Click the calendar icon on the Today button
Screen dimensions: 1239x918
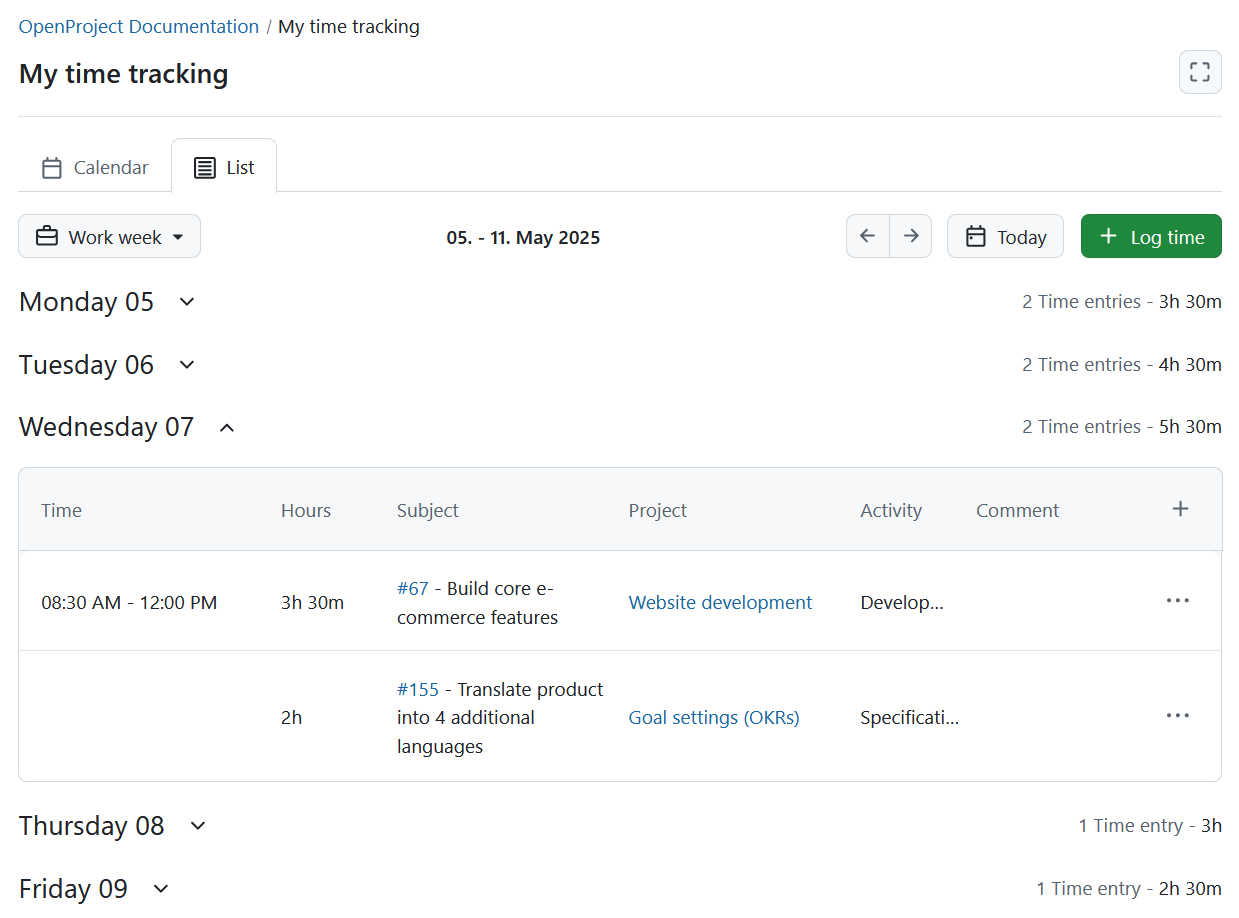tap(976, 236)
